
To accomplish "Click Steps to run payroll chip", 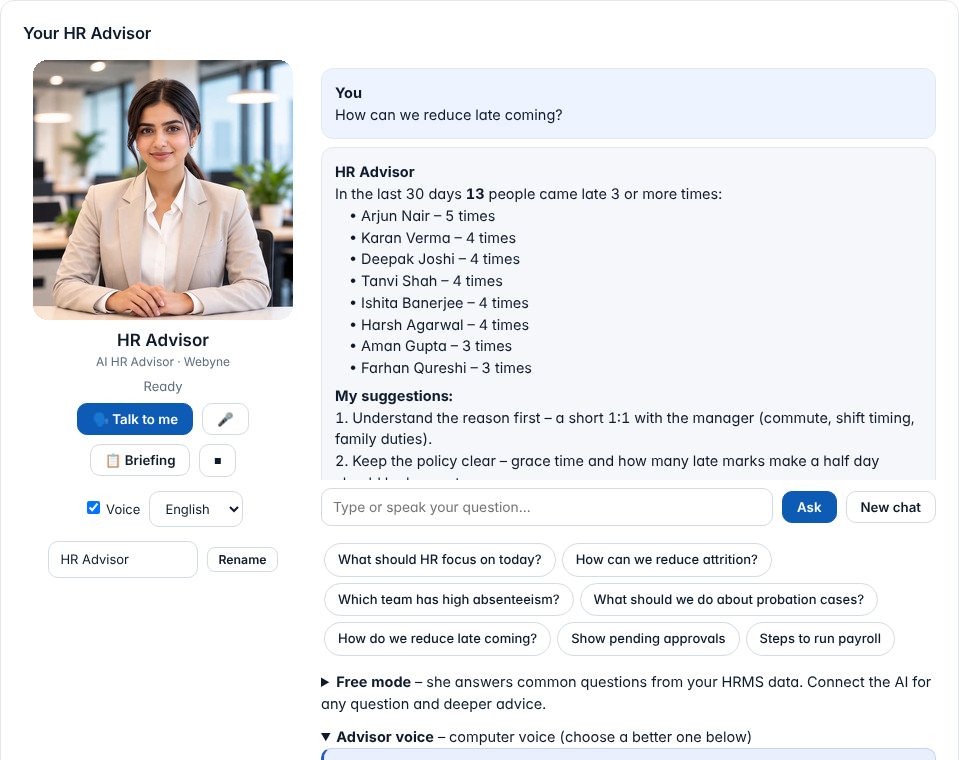I will coord(820,638).
